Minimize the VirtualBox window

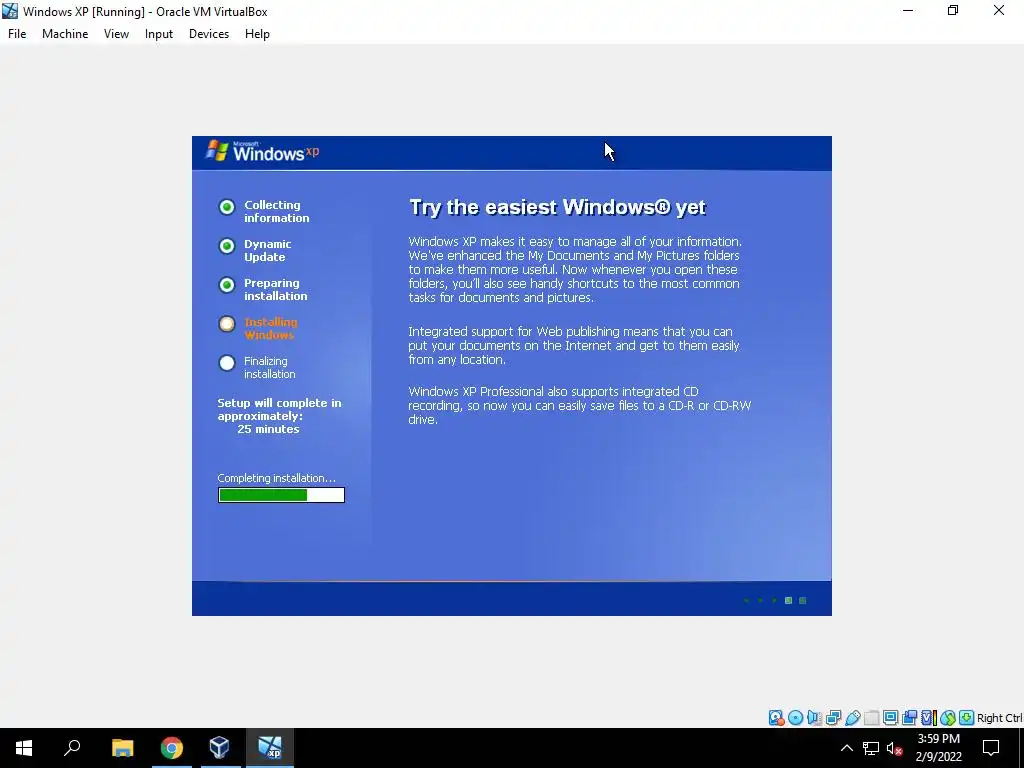coord(908,11)
